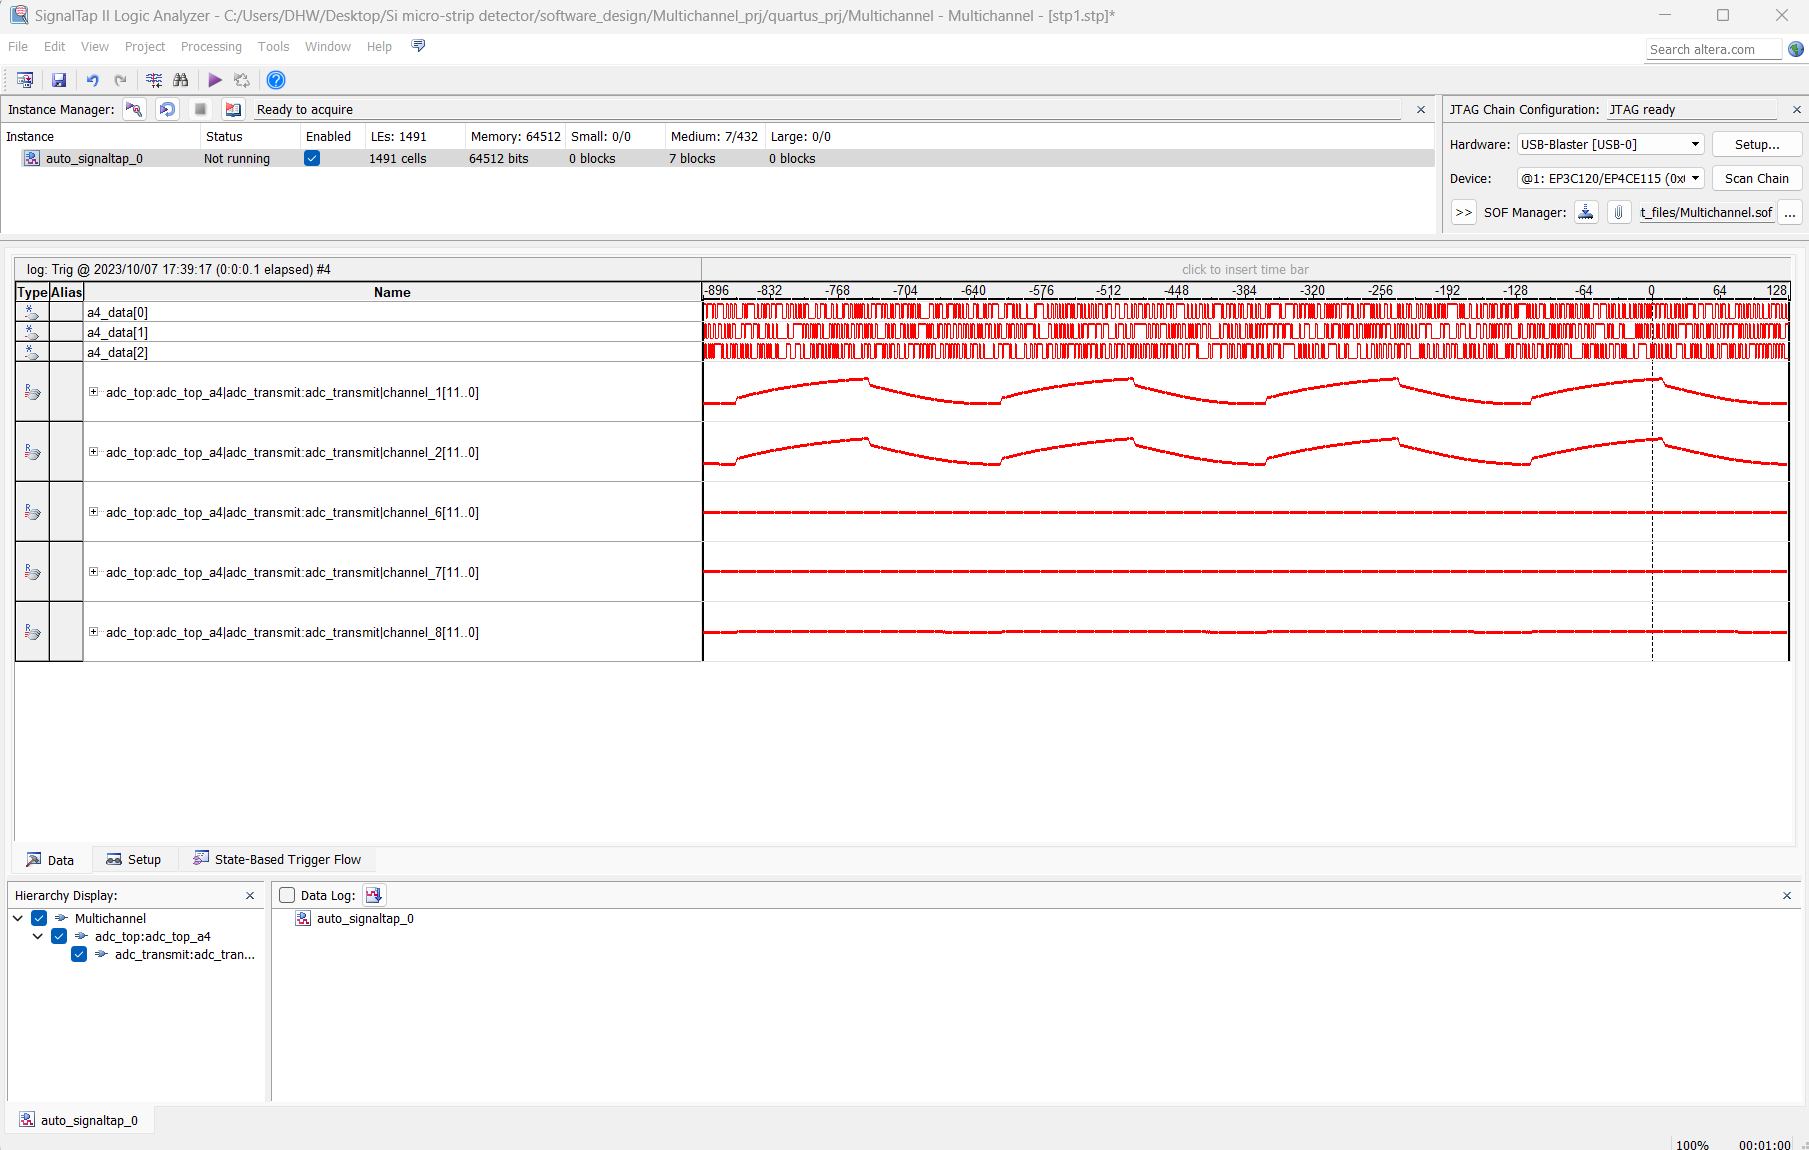Click the Recompile/Start Compilation toolbar icon
The image size is (1809, 1150).
[x=25, y=80]
